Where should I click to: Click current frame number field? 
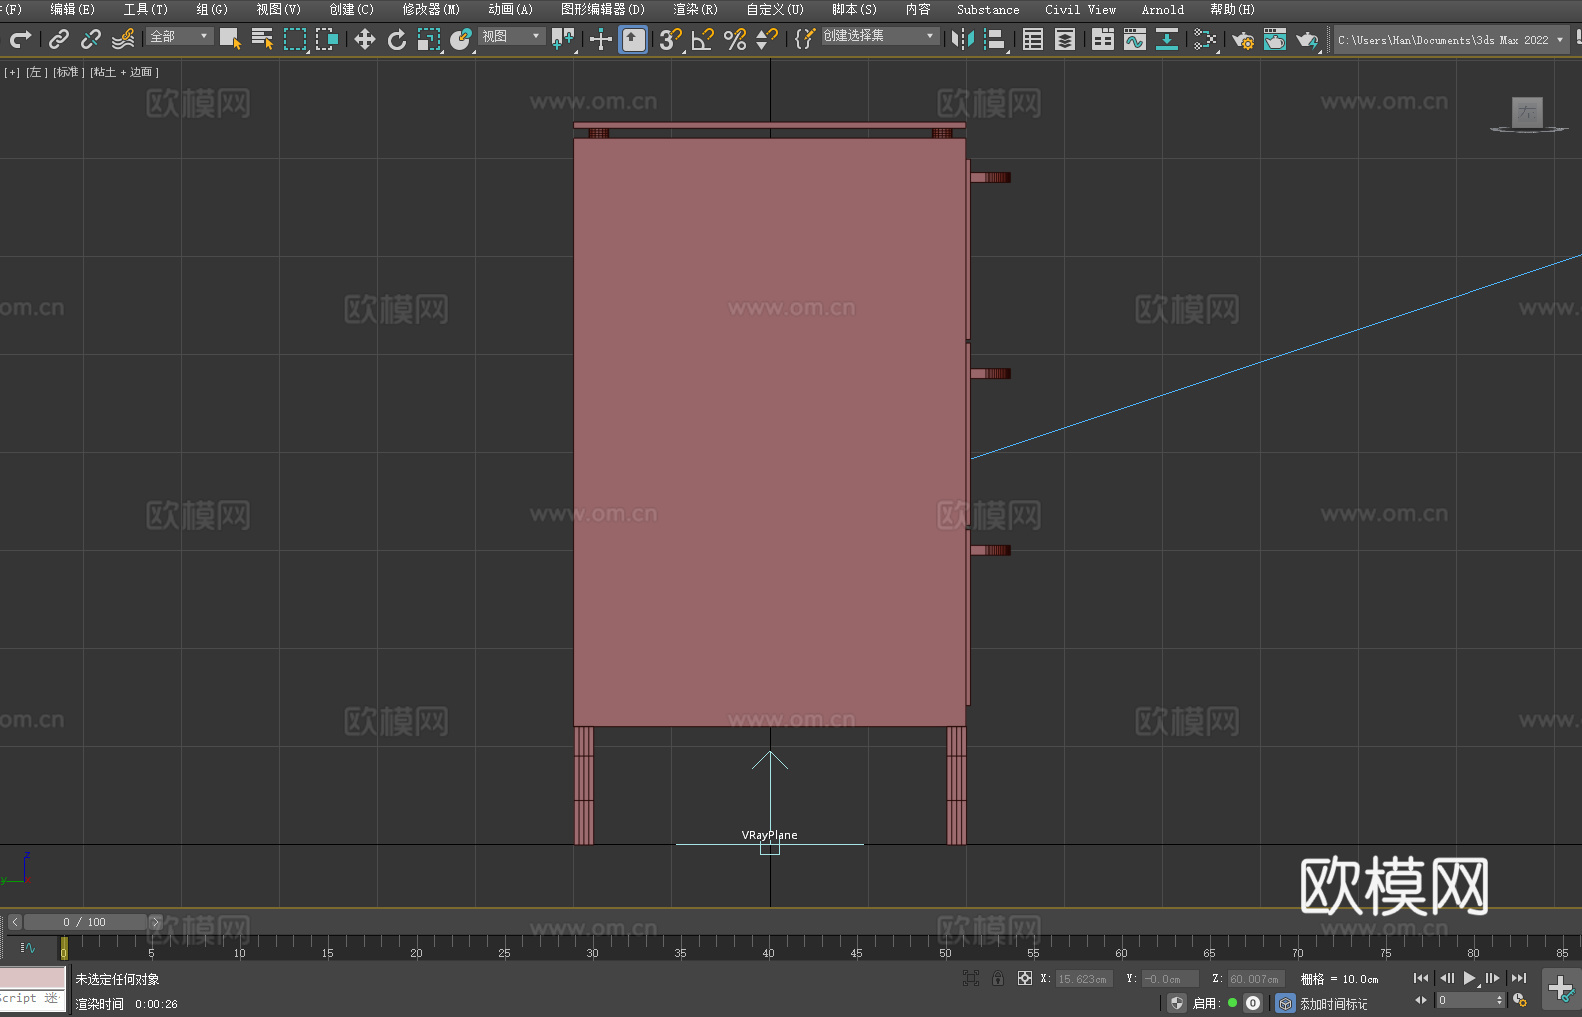pyautogui.click(x=1470, y=1000)
